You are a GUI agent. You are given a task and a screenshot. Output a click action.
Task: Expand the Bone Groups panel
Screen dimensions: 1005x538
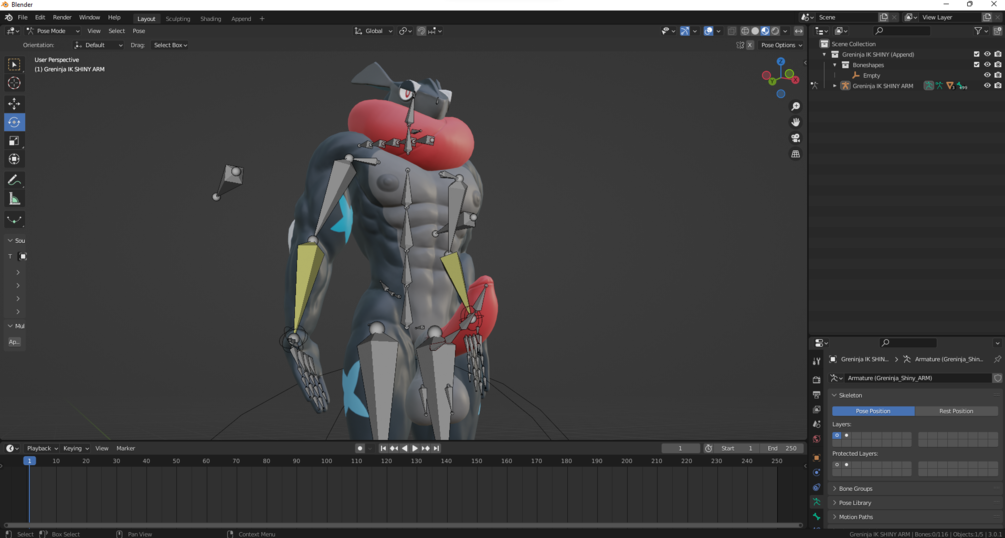coord(915,489)
